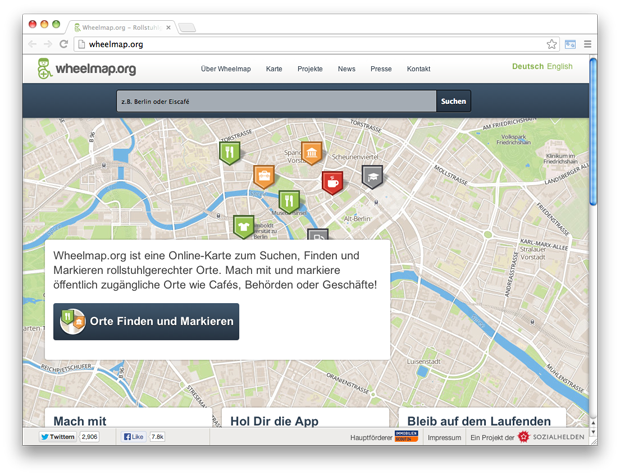Open a new browser tab
The width and height of the screenshot is (620, 476).
tap(187, 27)
